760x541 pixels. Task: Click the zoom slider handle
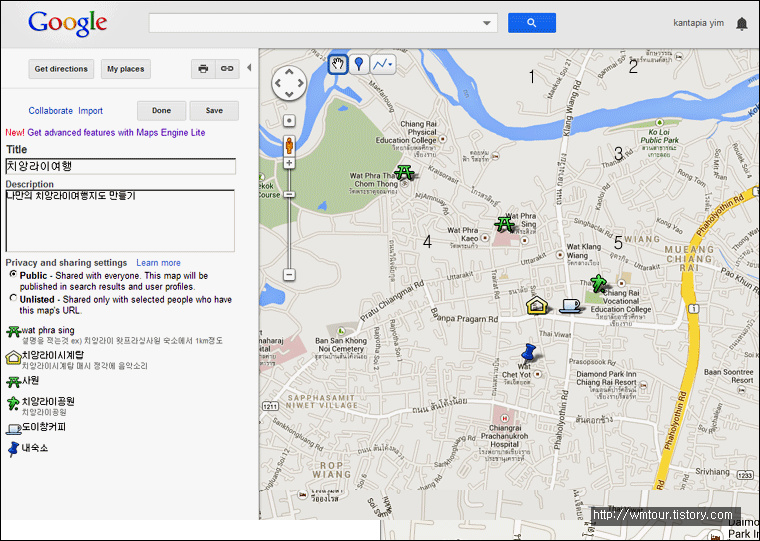click(289, 194)
